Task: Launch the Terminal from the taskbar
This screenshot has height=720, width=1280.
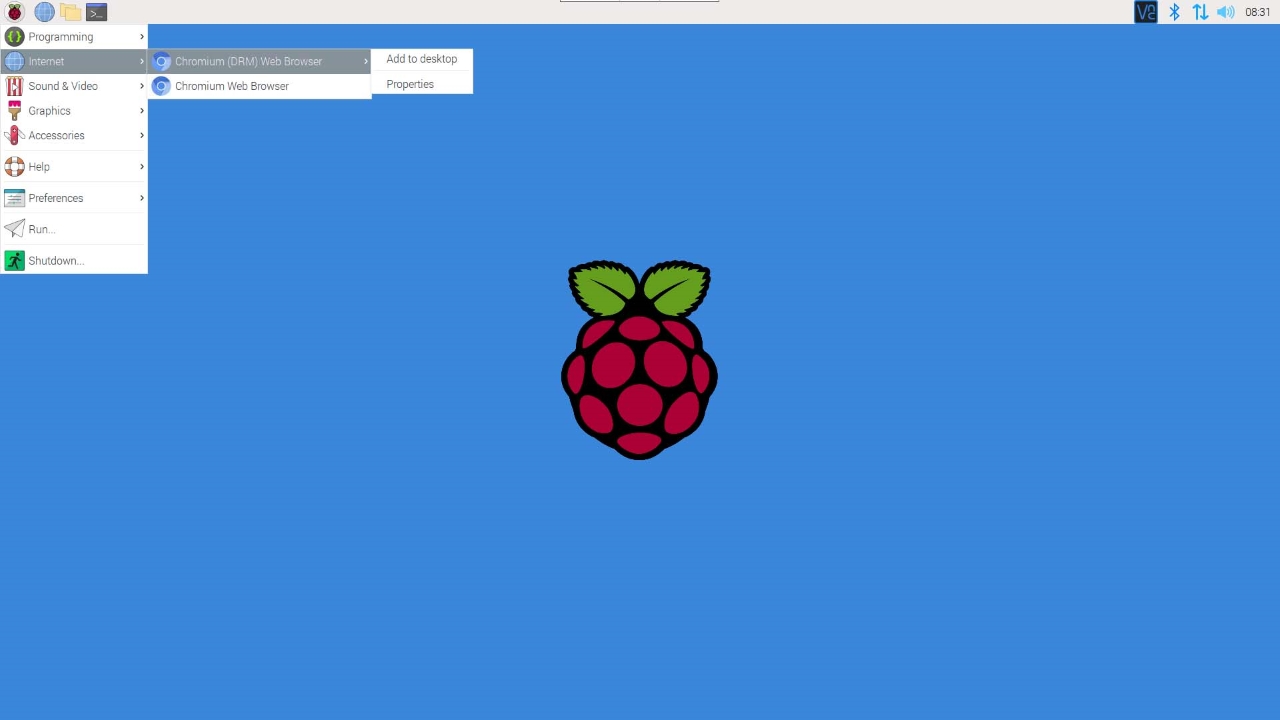Action: (96, 12)
